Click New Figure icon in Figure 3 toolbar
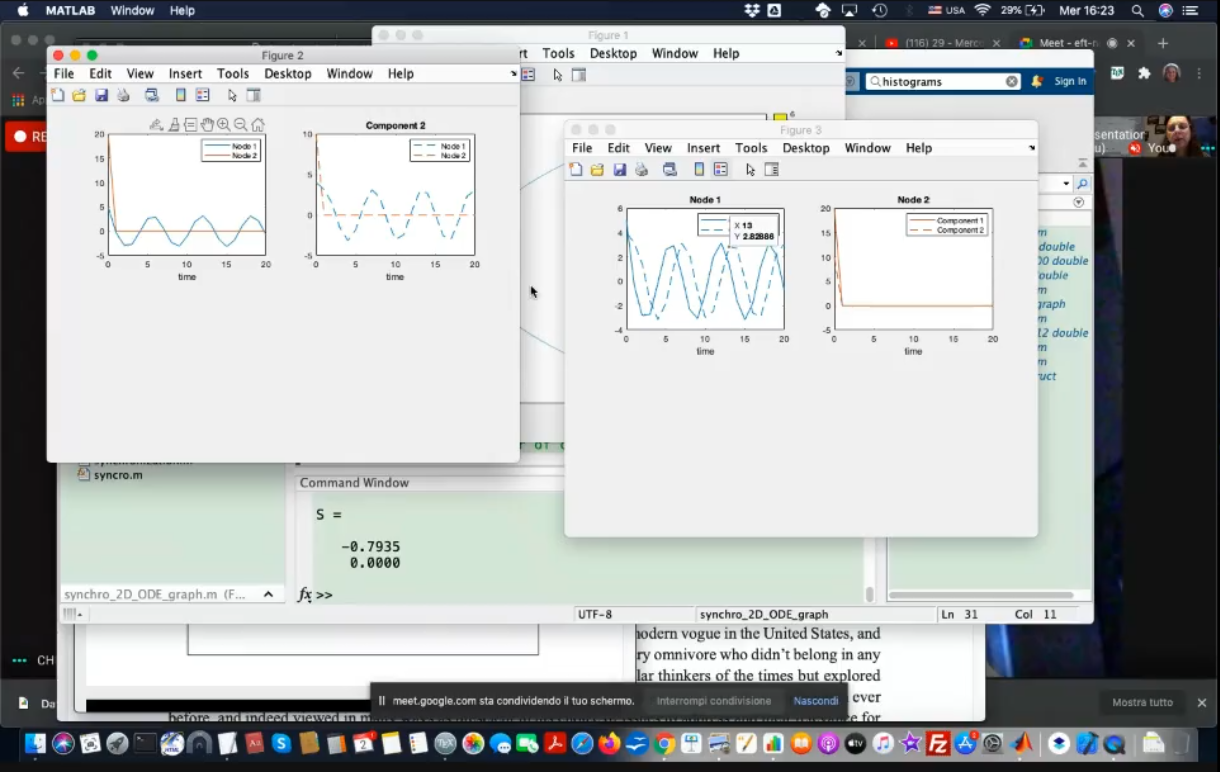The image size is (1220, 772). pyautogui.click(x=576, y=170)
